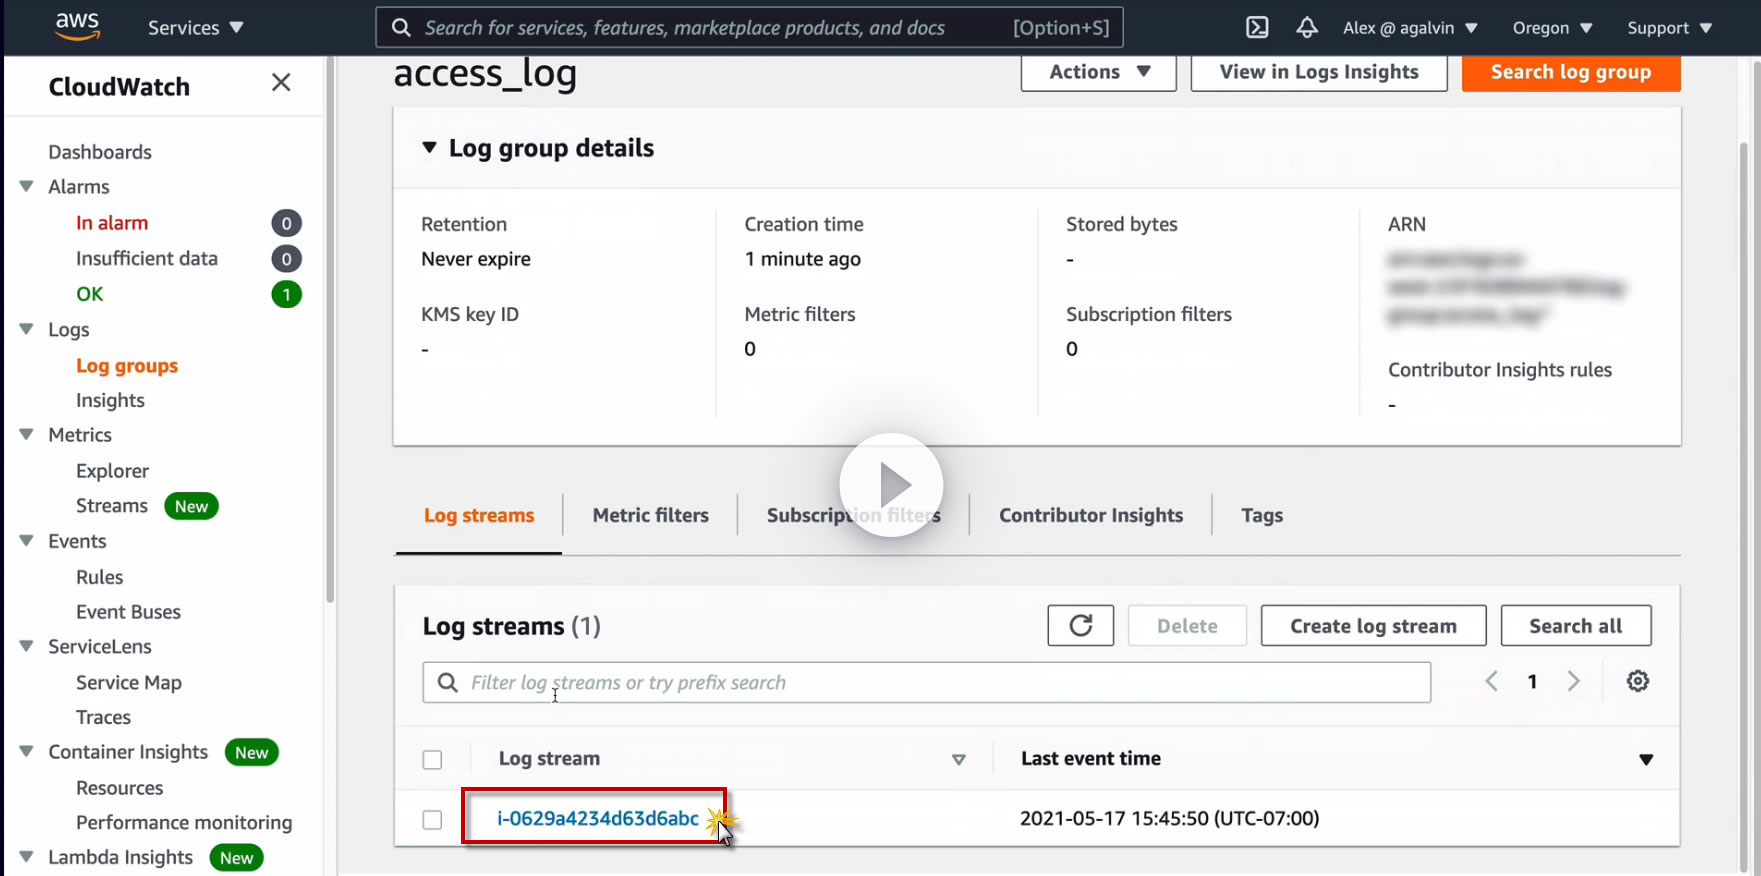1761x876 pixels.
Task: Click the notifications bell icon
Action: coord(1306,28)
